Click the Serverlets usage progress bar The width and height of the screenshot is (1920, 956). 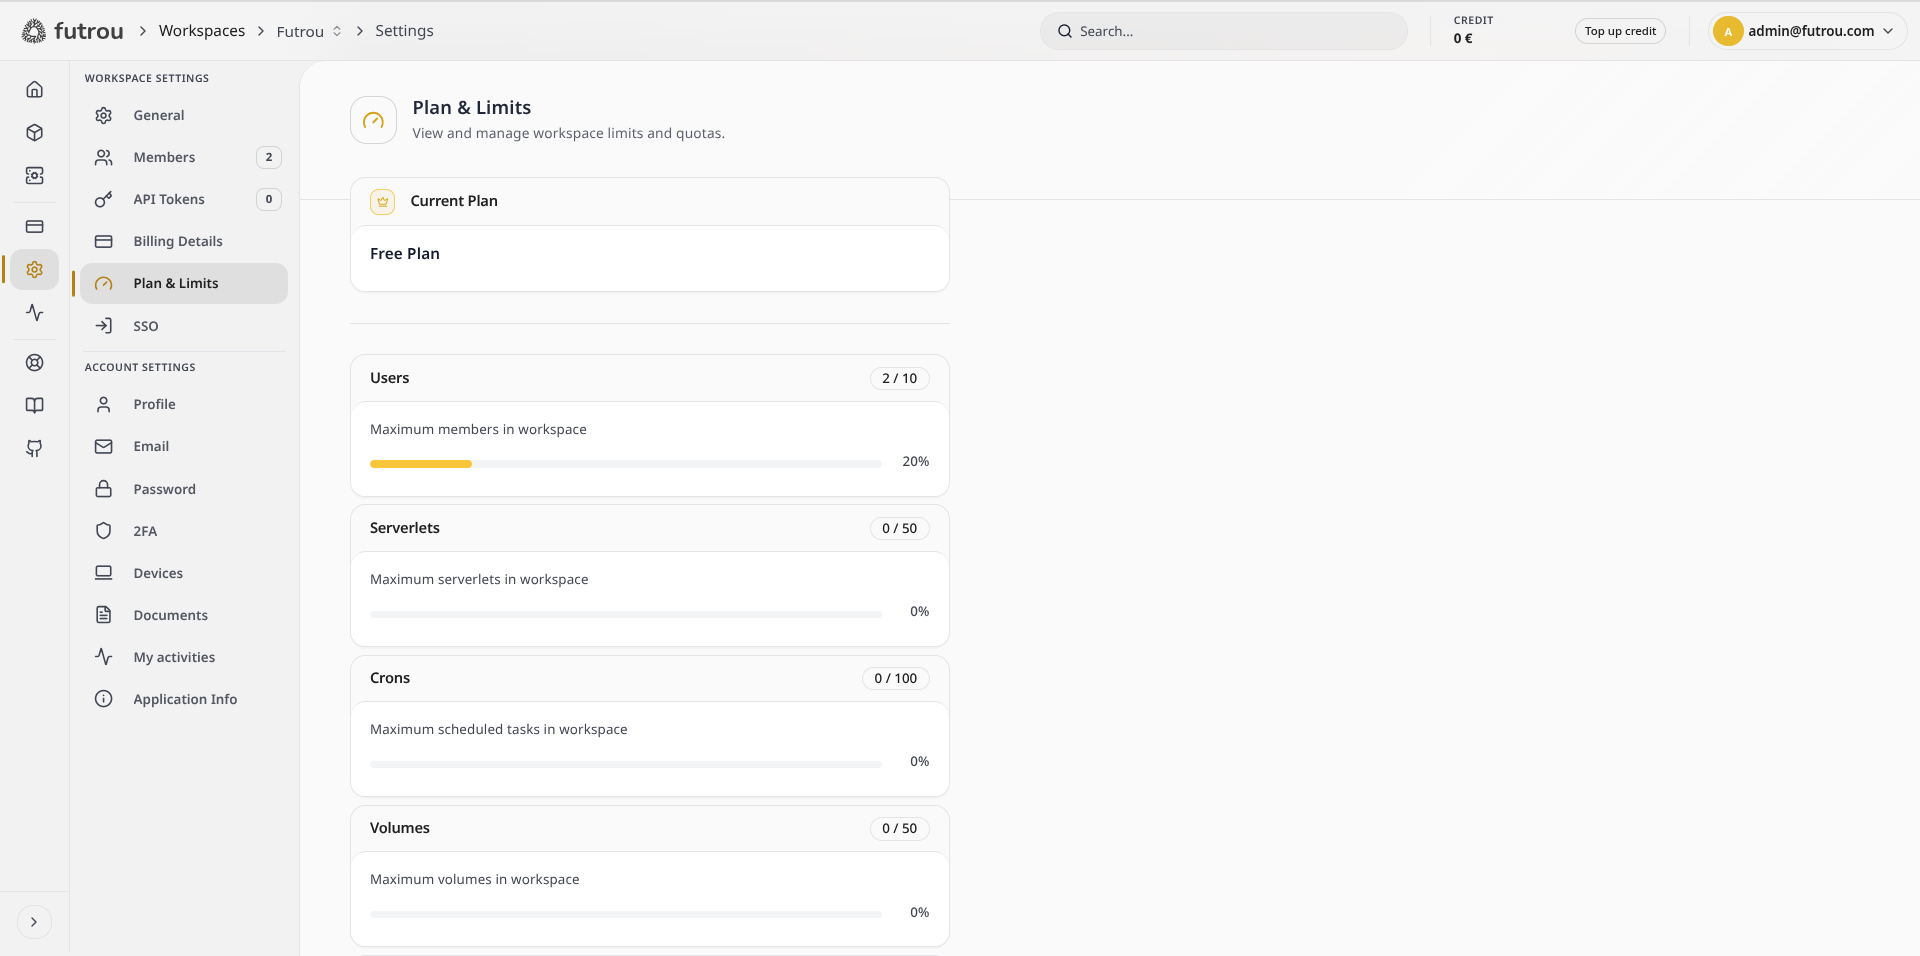pyautogui.click(x=626, y=614)
